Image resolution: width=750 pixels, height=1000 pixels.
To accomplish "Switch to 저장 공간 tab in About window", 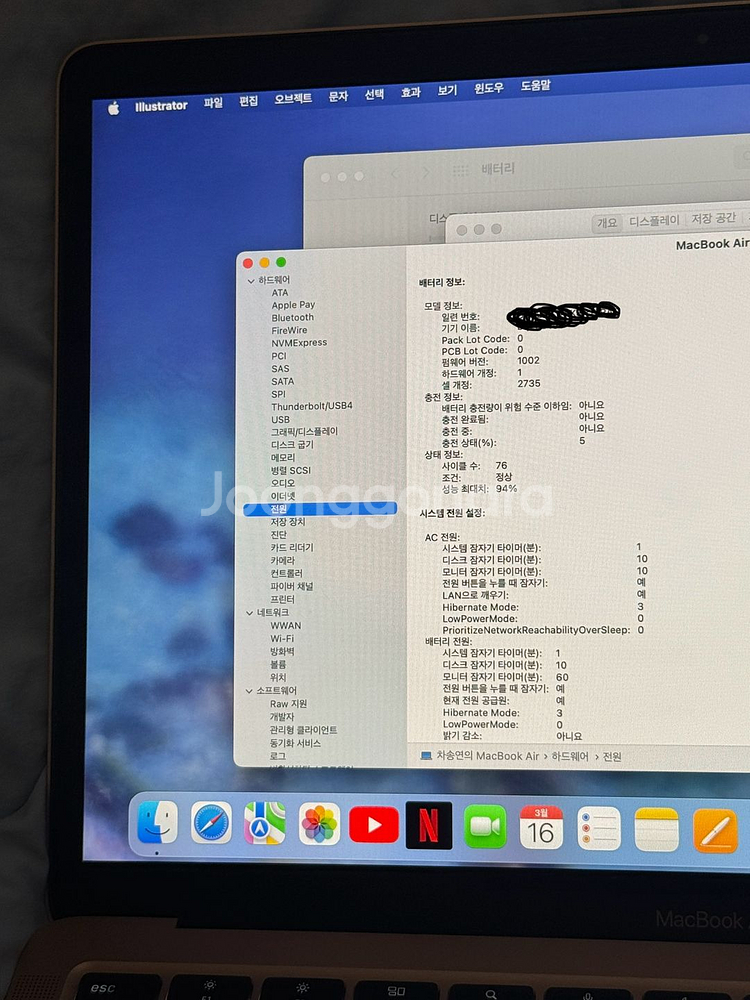I will (714, 218).
